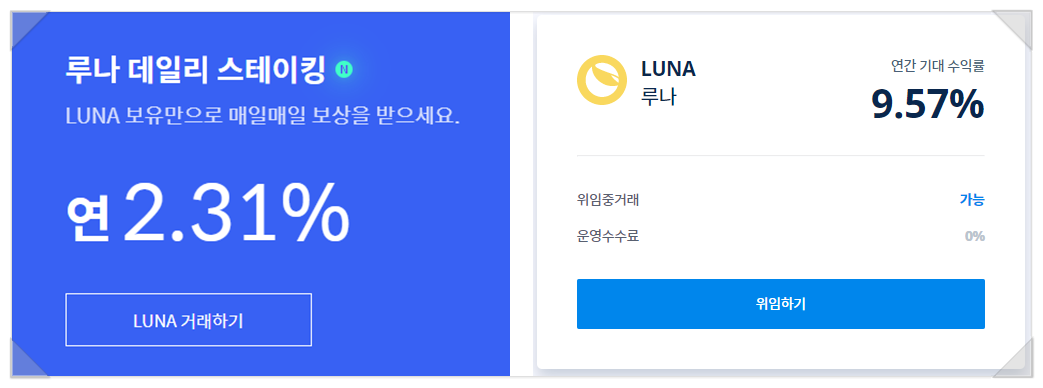Viewport: 1043px width, 388px height.
Task: Click the LUNA 보유만으로 subtitle text
Action: (x=262, y=115)
